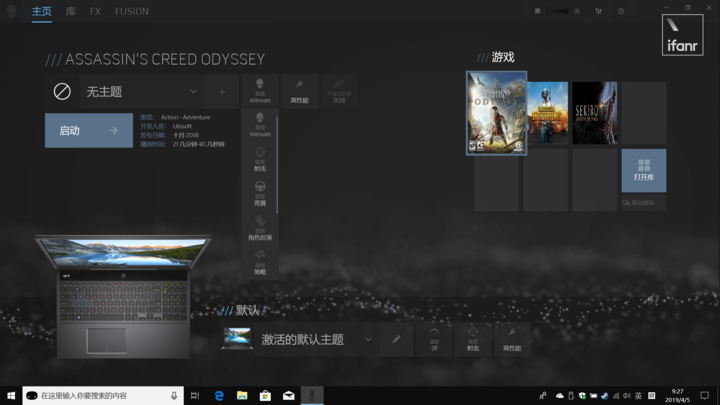Screen dimensions: 720x405
Task: Choose the 竞赛 racing audio preset
Action: (x=260, y=194)
